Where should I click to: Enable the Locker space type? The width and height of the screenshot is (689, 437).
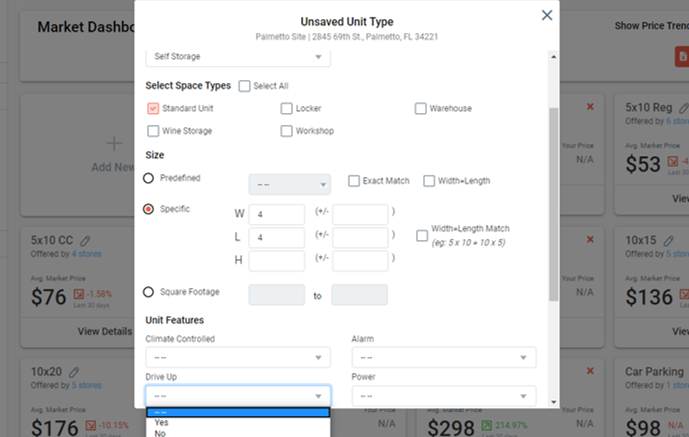pos(286,108)
